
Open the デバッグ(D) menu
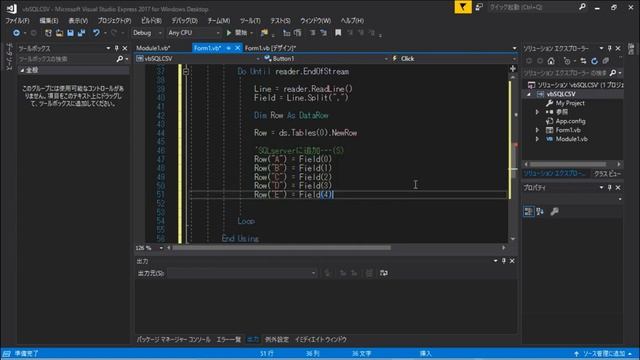coord(184,20)
